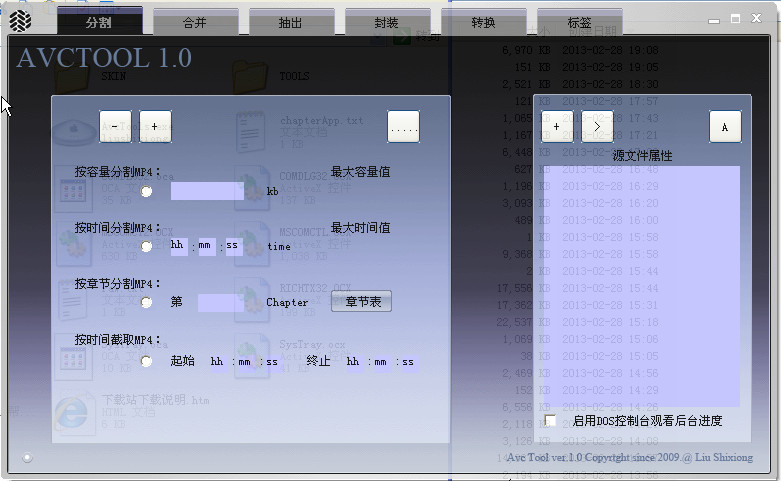This screenshot has height=481, width=781.
Task: Click the AVCTool logo icon
Action: (x=20, y=21)
